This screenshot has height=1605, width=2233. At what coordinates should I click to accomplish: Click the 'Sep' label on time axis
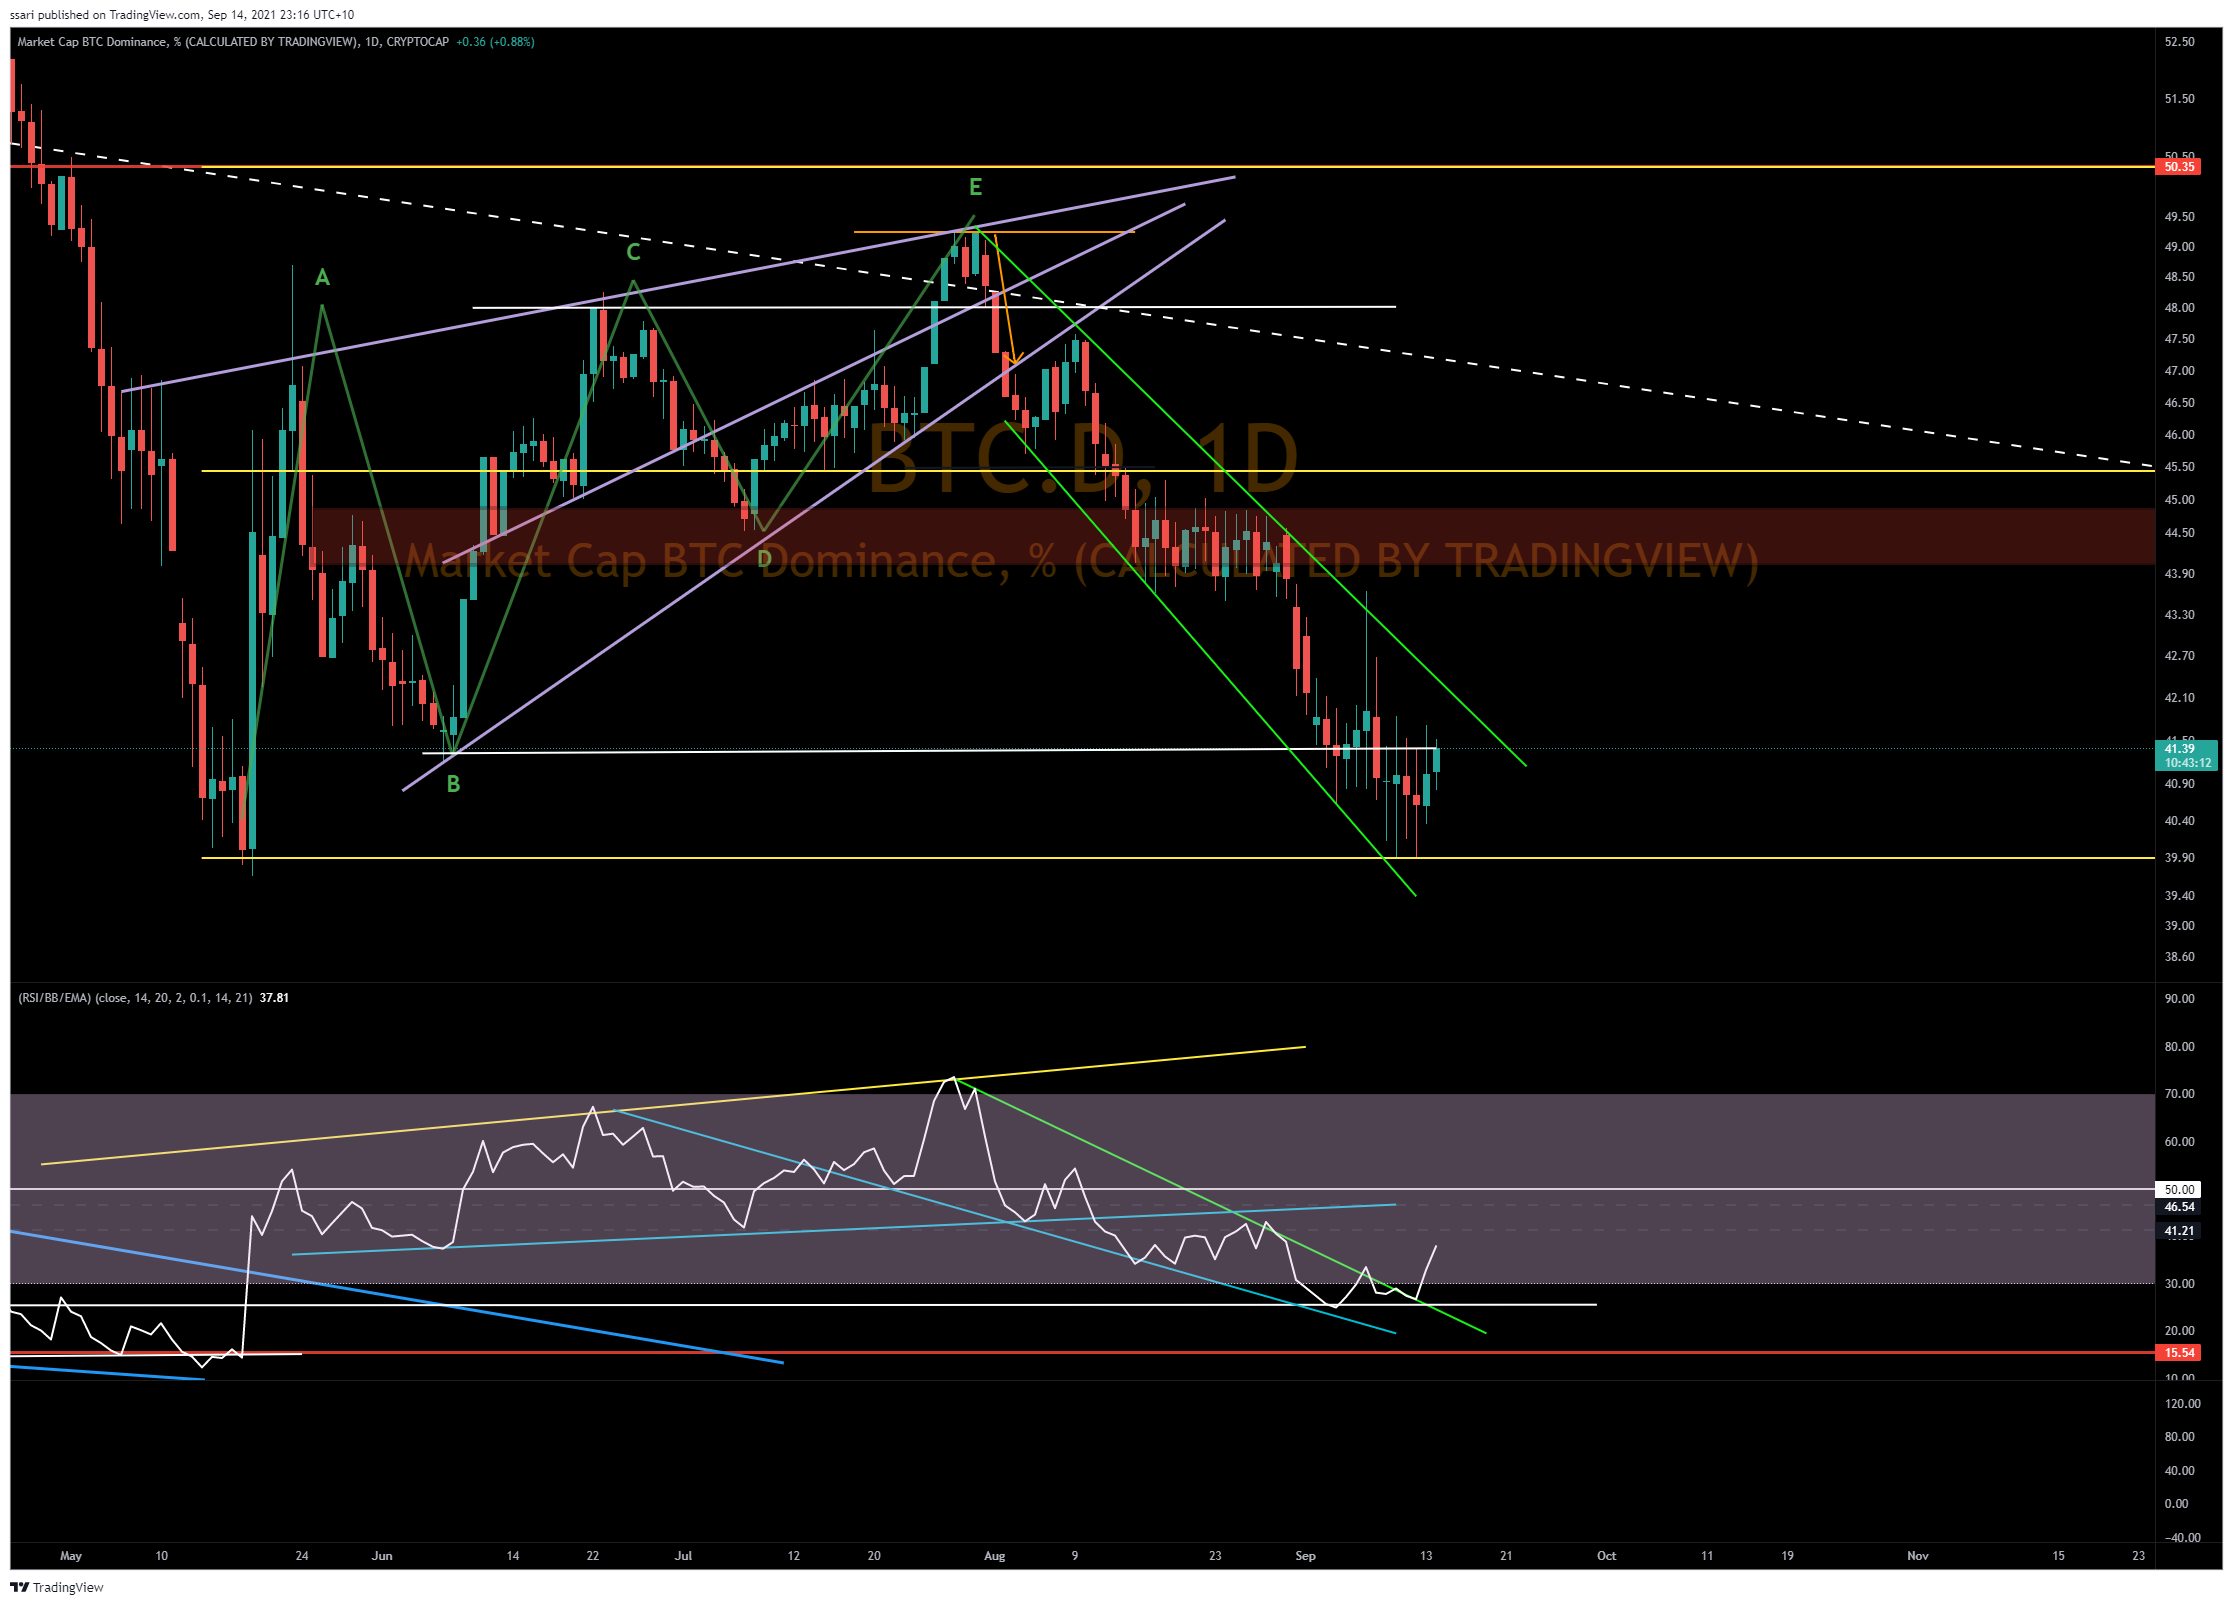pos(1305,1556)
